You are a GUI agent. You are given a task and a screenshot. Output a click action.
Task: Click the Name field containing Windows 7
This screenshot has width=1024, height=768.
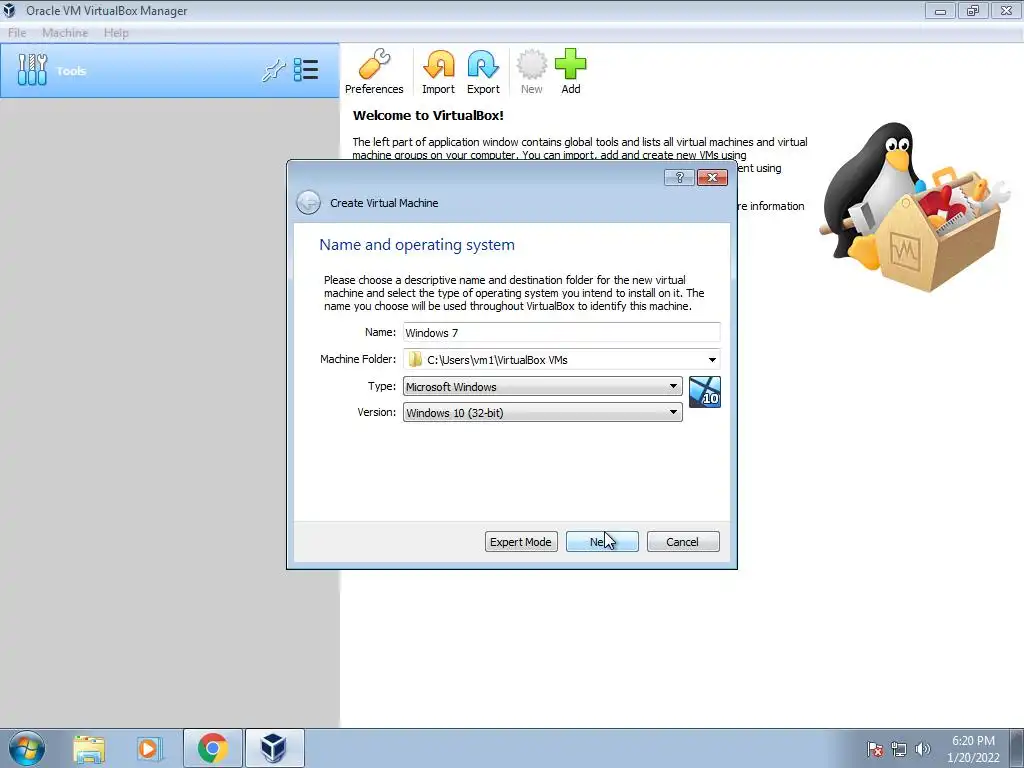pyautogui.click(x=562, y=332)
